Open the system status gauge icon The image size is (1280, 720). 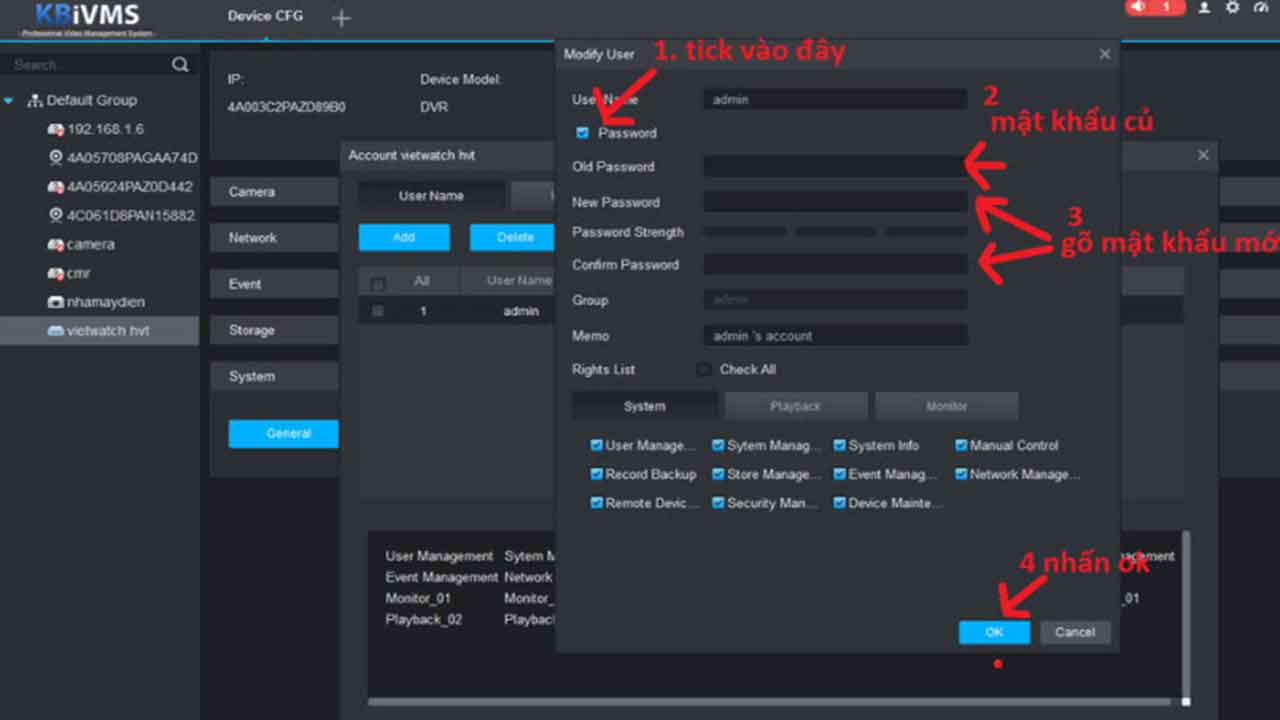1260,7
